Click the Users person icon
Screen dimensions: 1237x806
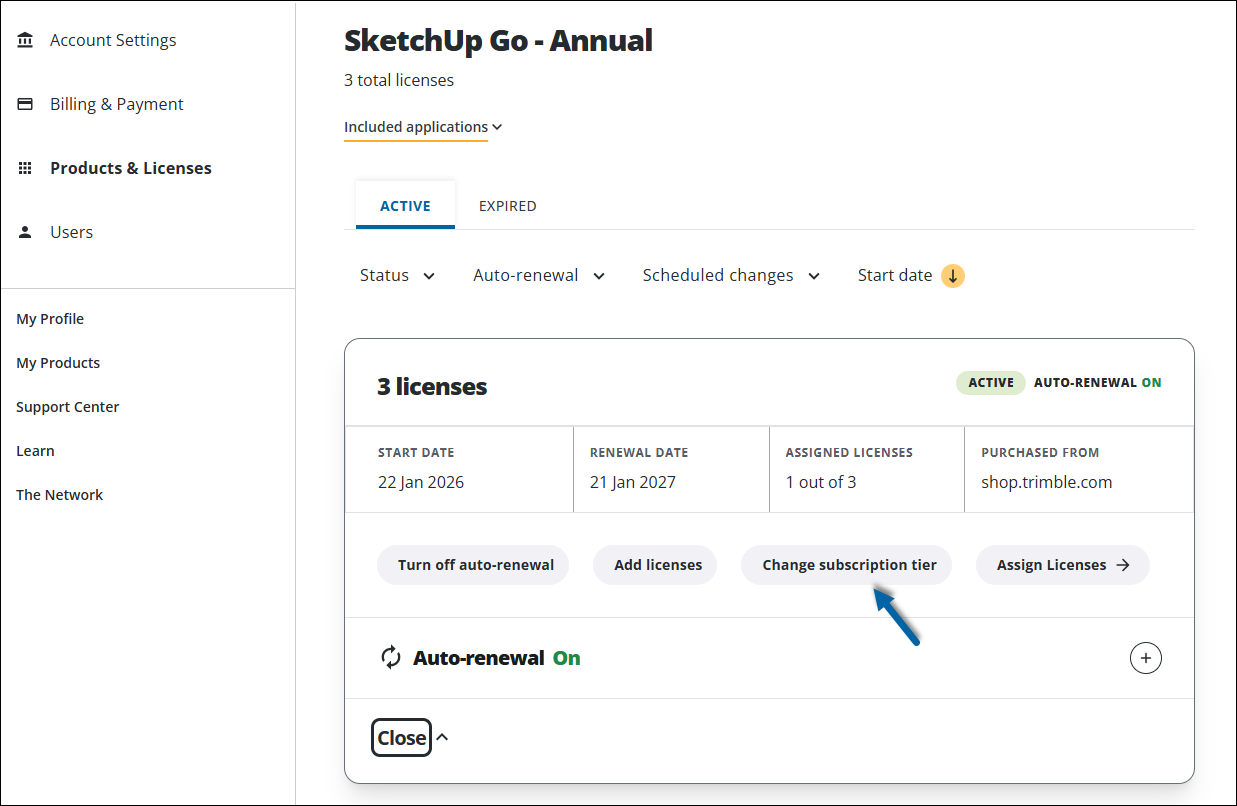point(26,232)
